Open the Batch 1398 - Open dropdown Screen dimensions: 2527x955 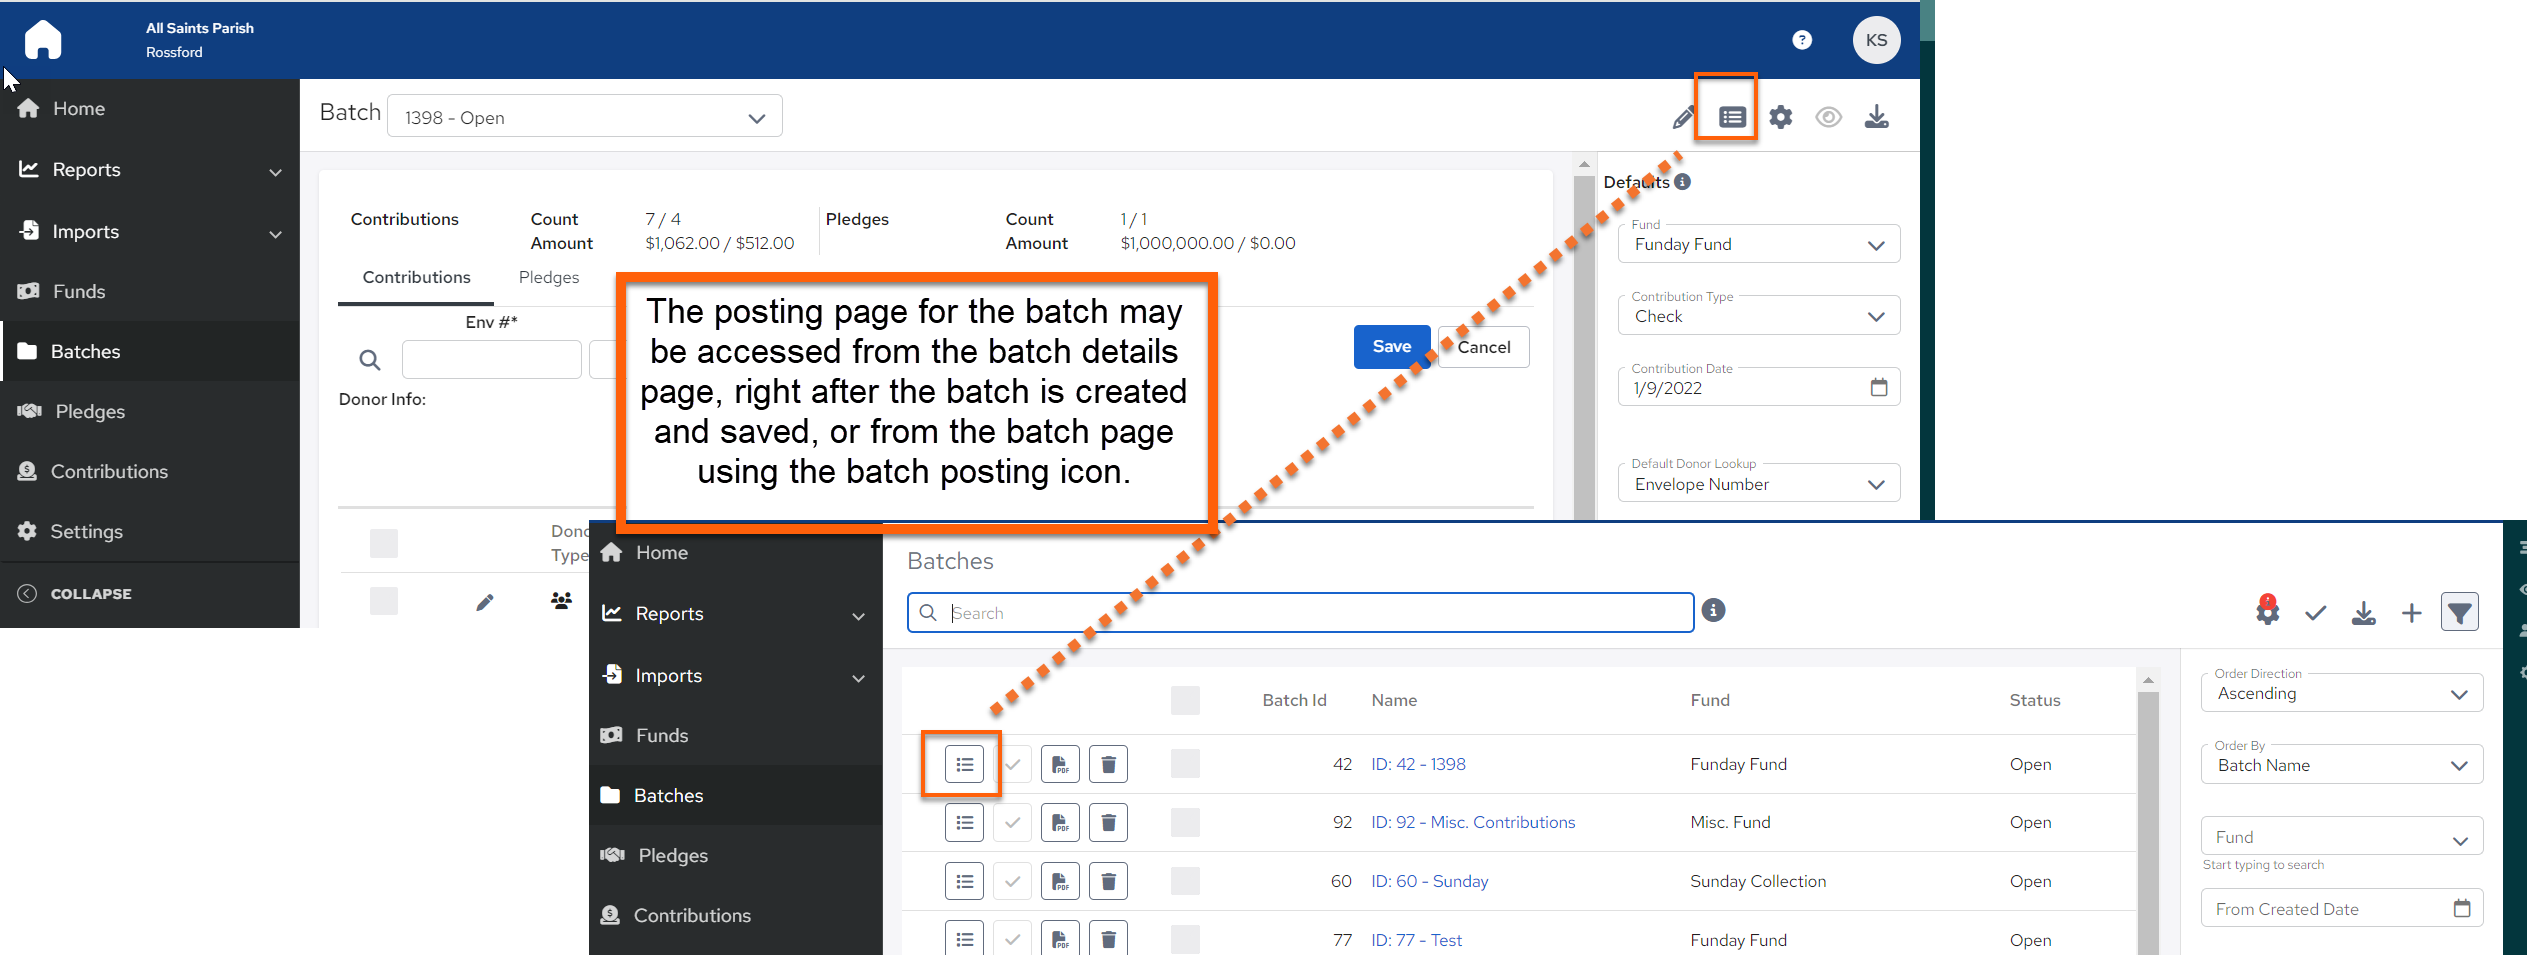(x=584, y=117)
